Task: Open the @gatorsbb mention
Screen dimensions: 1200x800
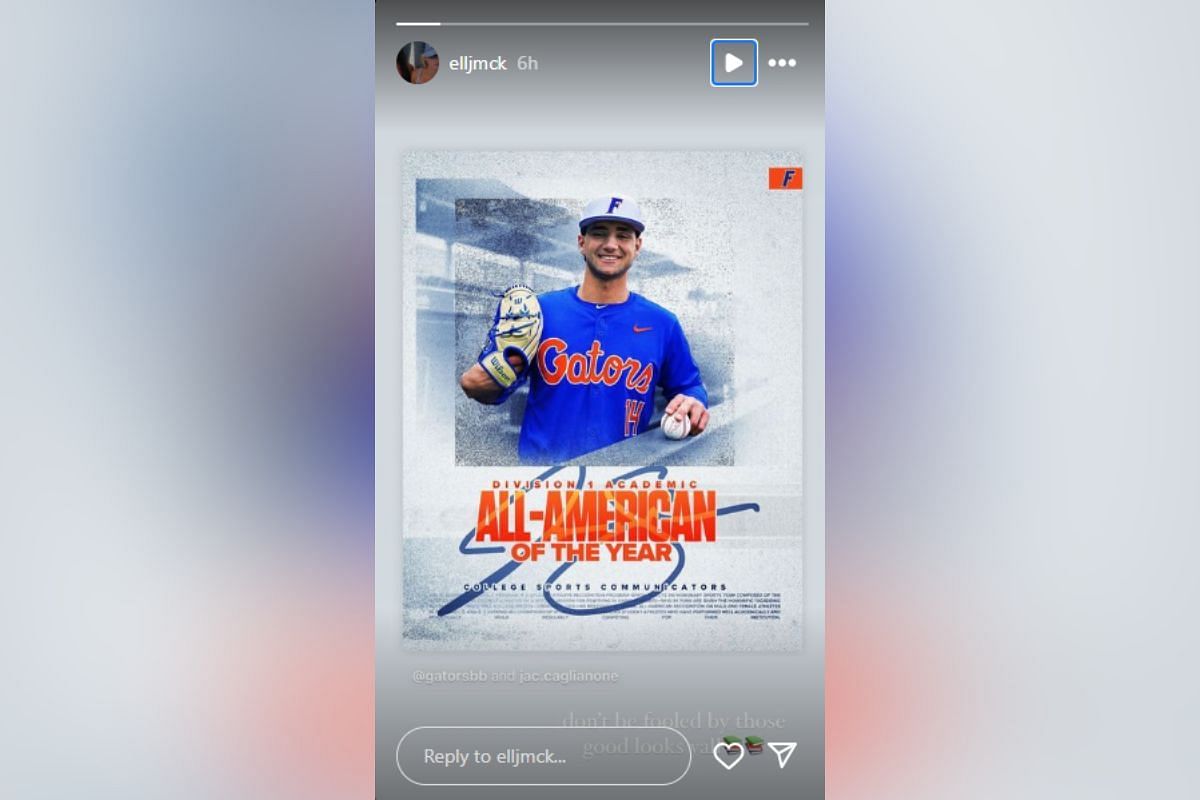Action: [x=450, y=676]
